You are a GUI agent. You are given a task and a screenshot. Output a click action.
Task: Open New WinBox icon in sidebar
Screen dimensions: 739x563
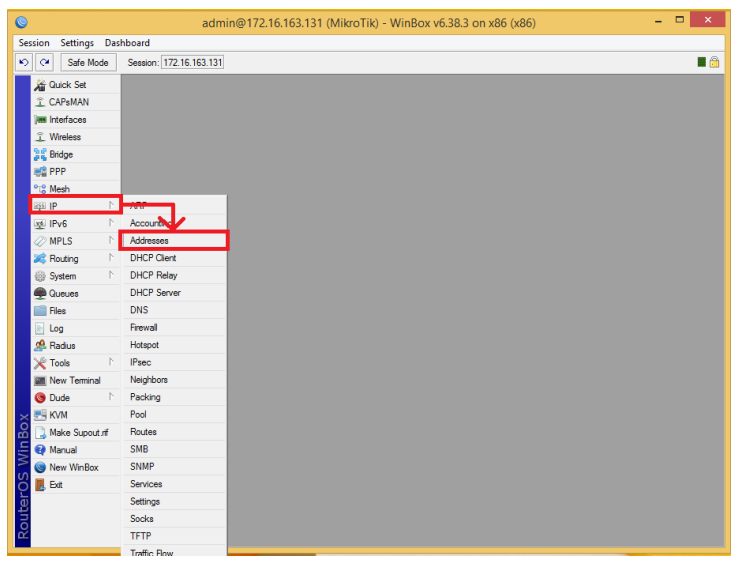click(40, 467)
